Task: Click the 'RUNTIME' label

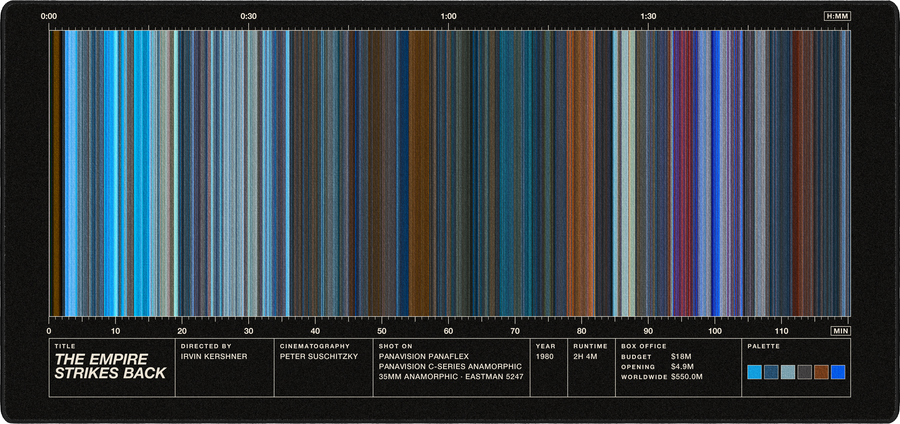Action: pos(590,347)
